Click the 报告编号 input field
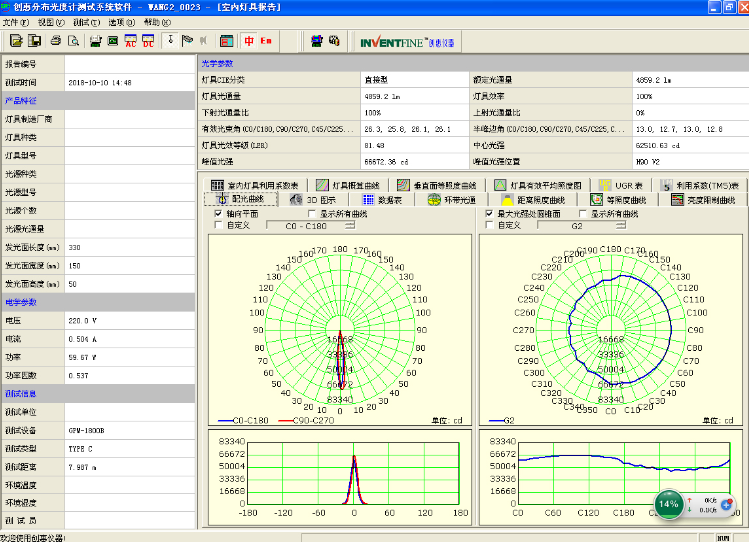Screen dimensions: 749x542 click(x=130, y=64)
